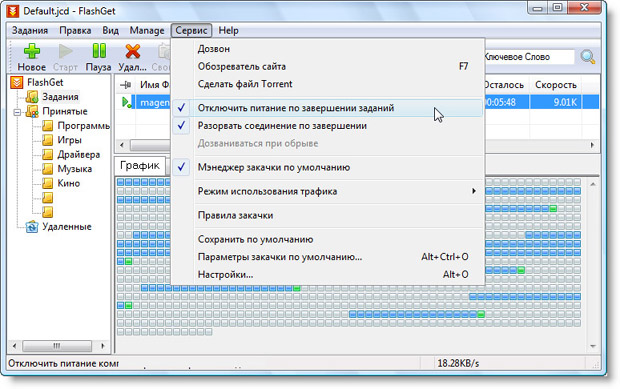620x389 pixels.
Task: Open the Вид menu
Action: tap(110, 30)
